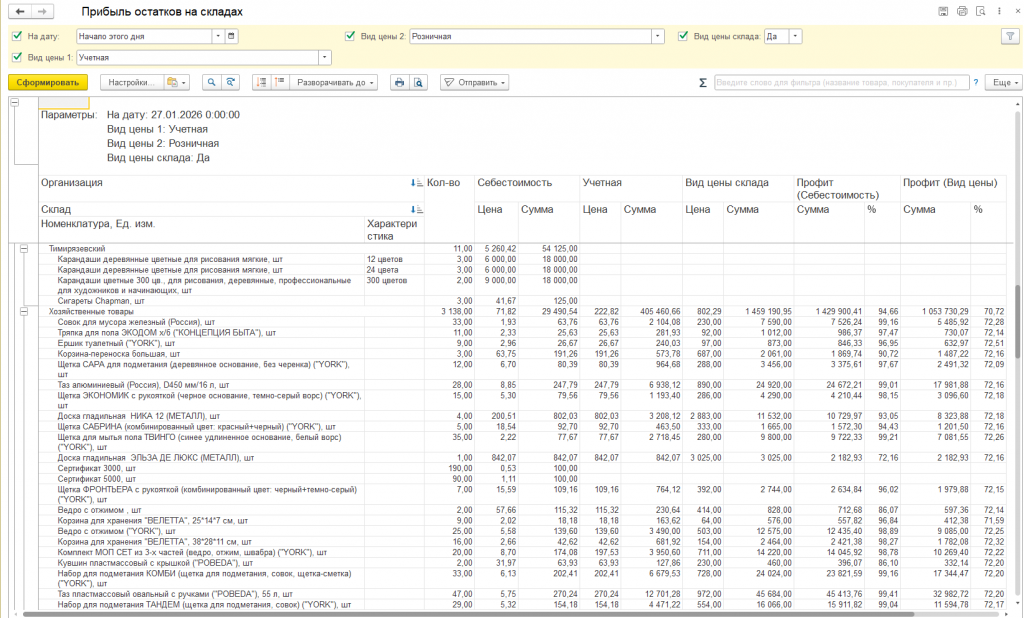Toggle the 'Вид цены 2' checkbox
Image resolution: width=1024 pixels, height=618 pixels.
click(350, 36)
